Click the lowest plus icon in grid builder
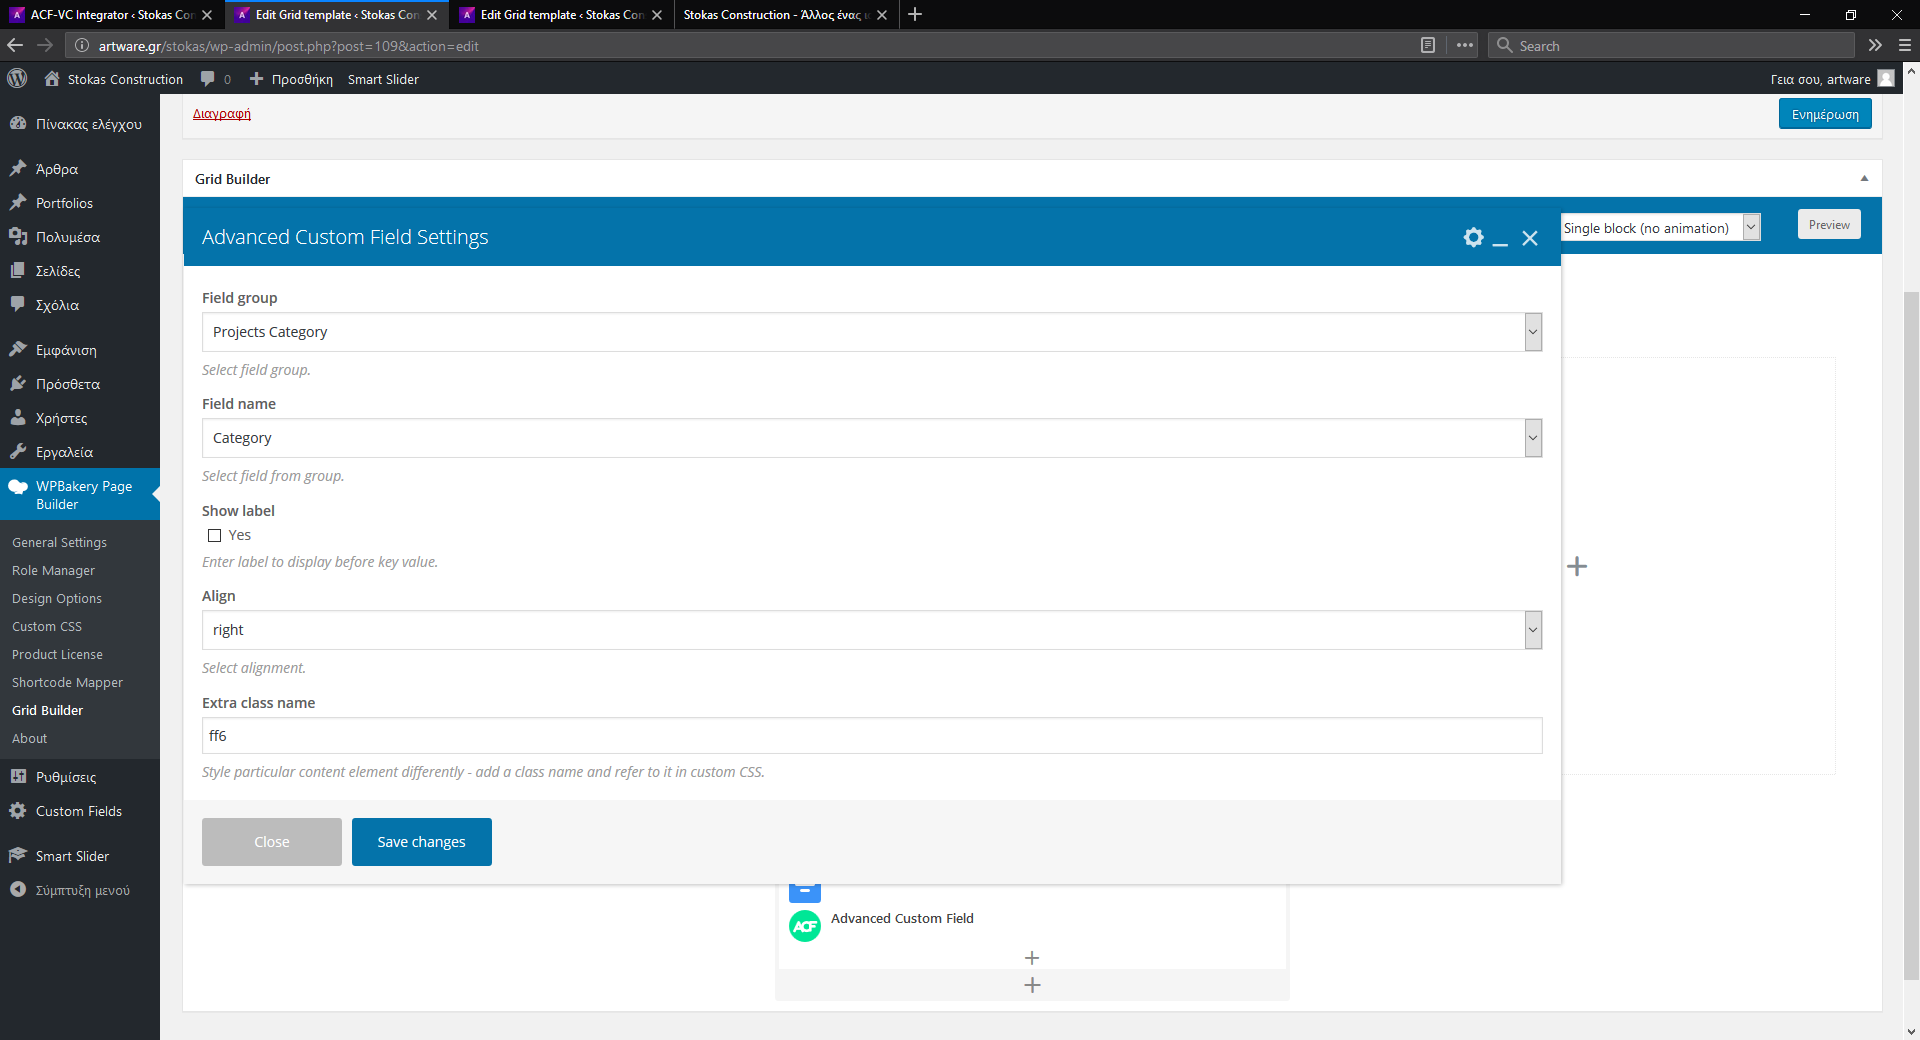The image size is (1920, 1040). (x=1033, y=985)
